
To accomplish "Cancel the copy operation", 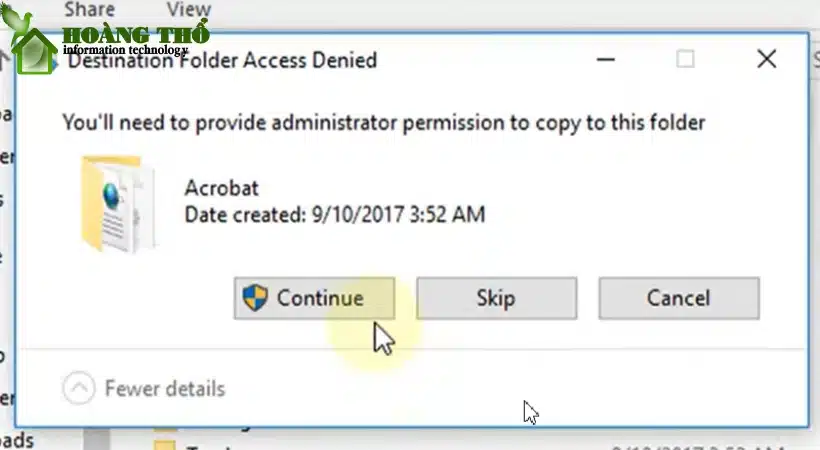I will 679,298.
